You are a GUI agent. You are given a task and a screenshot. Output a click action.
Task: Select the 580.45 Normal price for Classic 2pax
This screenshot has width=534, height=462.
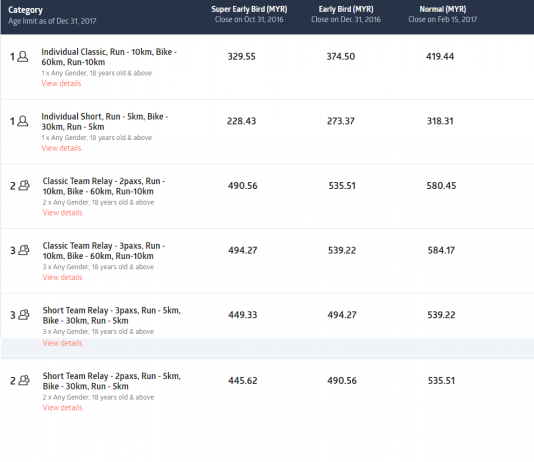click(441, 186)
